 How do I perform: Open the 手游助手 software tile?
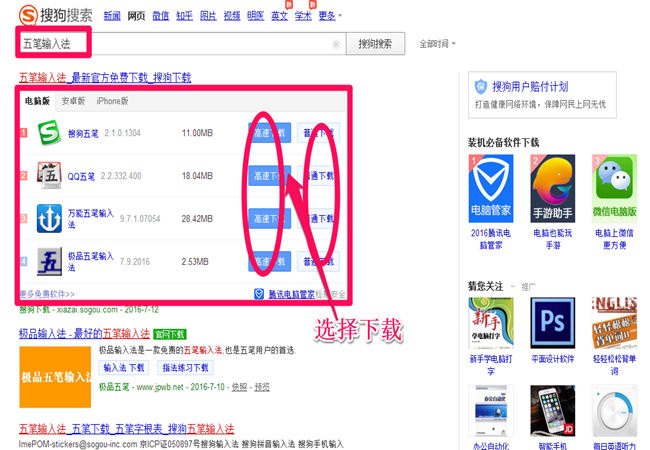click(x=553, y=189)
